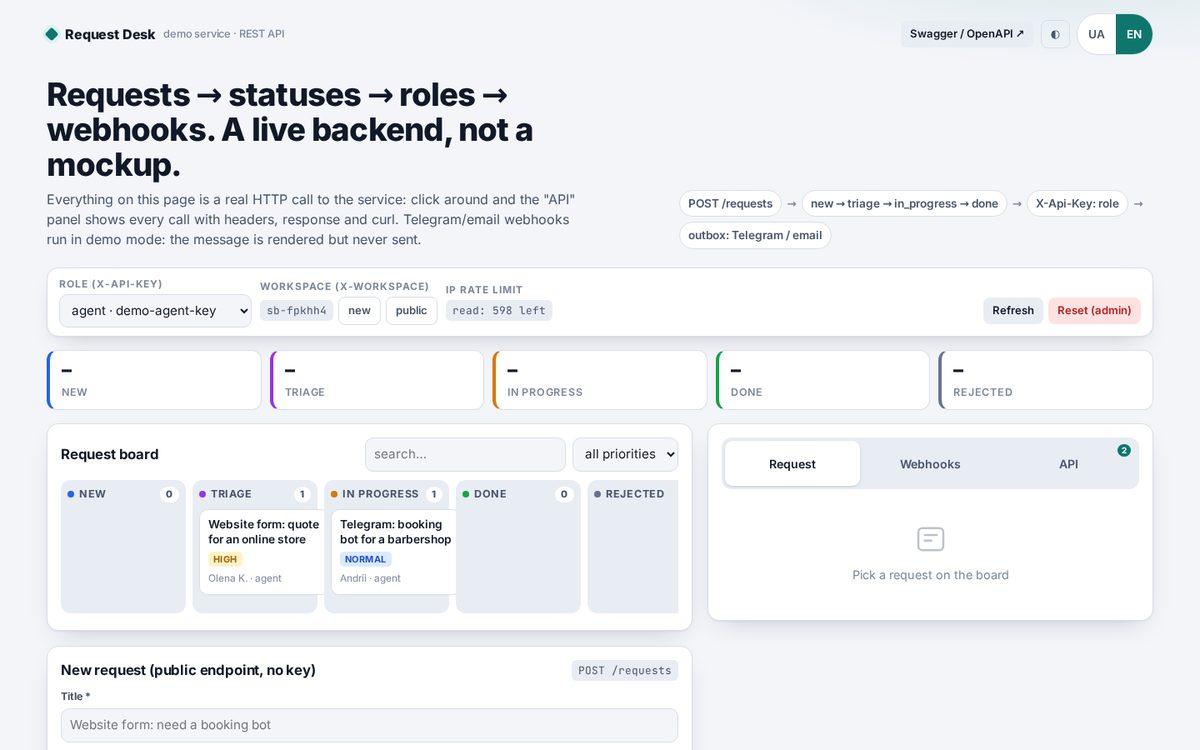Switch language to UA
The height and width of the screenshot is (750, 1200).
tap(1096, 34)
